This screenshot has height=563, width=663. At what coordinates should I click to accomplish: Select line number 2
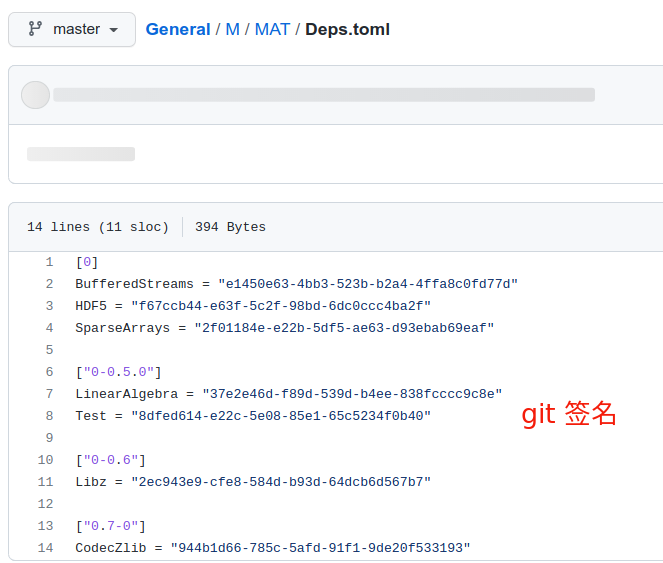click(49, 284)
